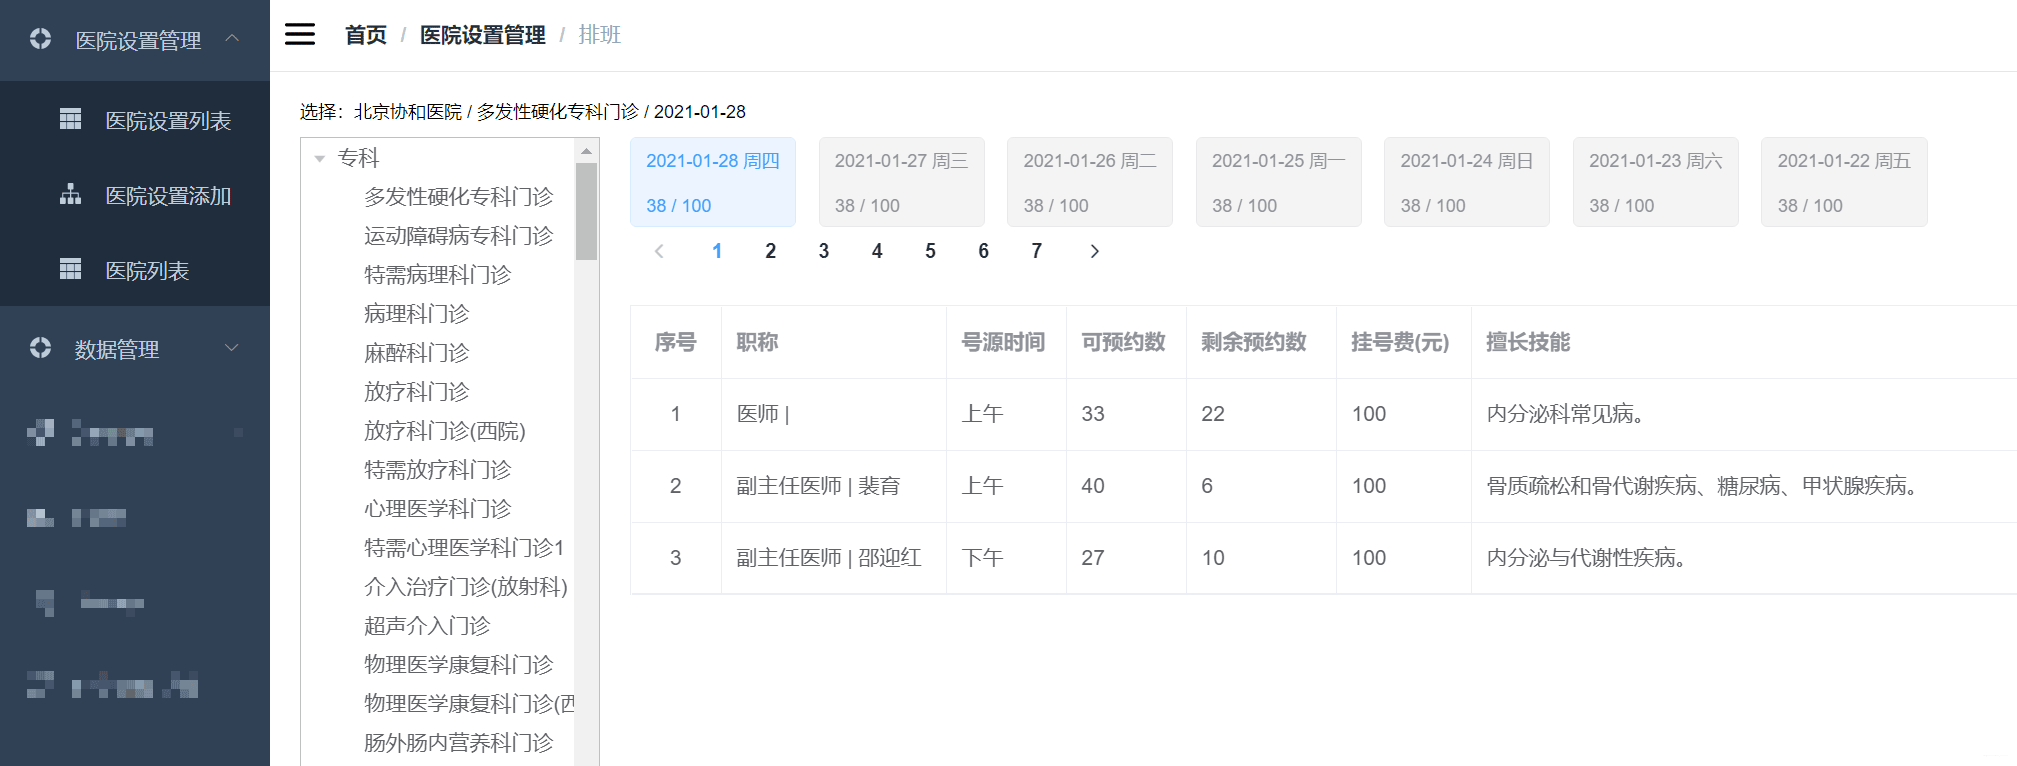Go to previous page arrow in pagination
2017x766 pixels.
click(659, 251)
